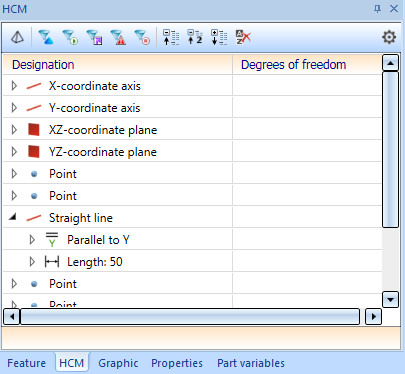Screen dimensions: 405x374
Task: Click the filter icon with green play symbol
Action: [x=70, y=37]
